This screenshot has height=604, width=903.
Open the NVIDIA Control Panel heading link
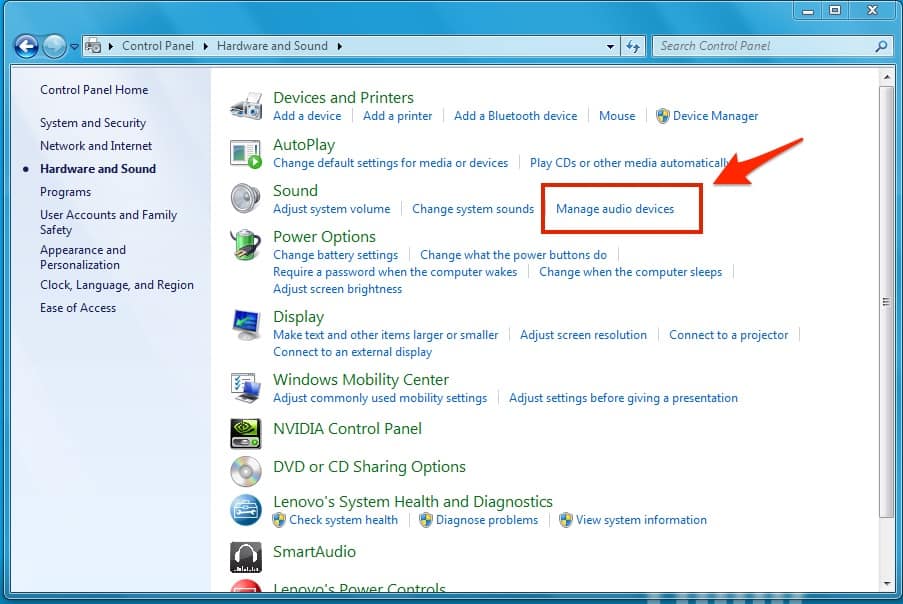(347, 428)
